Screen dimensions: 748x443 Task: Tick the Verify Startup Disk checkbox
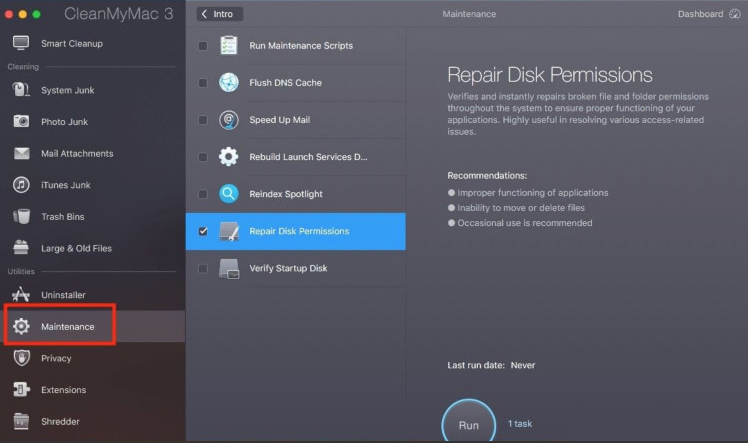click(x=204, y=268)
